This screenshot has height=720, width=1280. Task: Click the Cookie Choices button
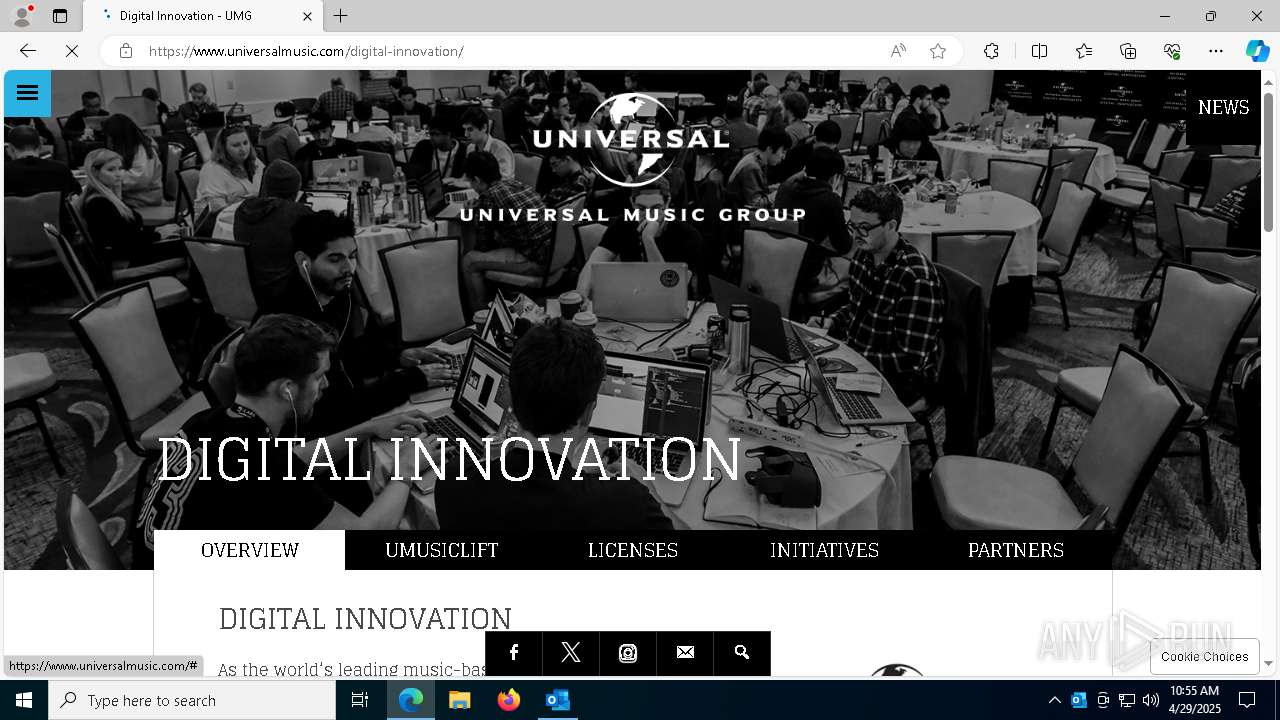(x=1204, y=656)
